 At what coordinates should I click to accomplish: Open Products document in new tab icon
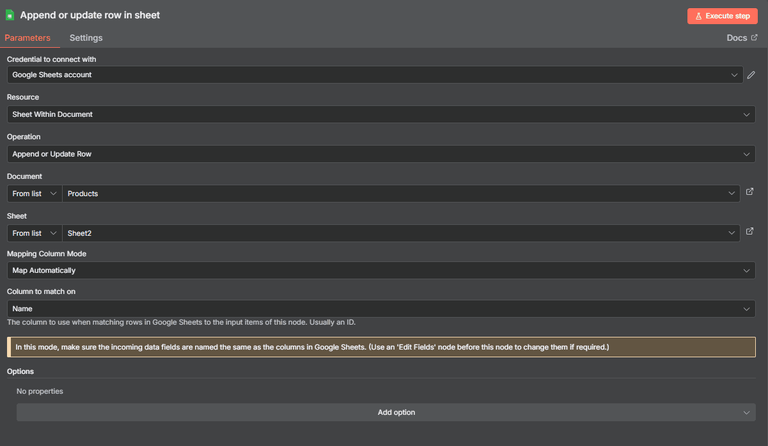749,192
